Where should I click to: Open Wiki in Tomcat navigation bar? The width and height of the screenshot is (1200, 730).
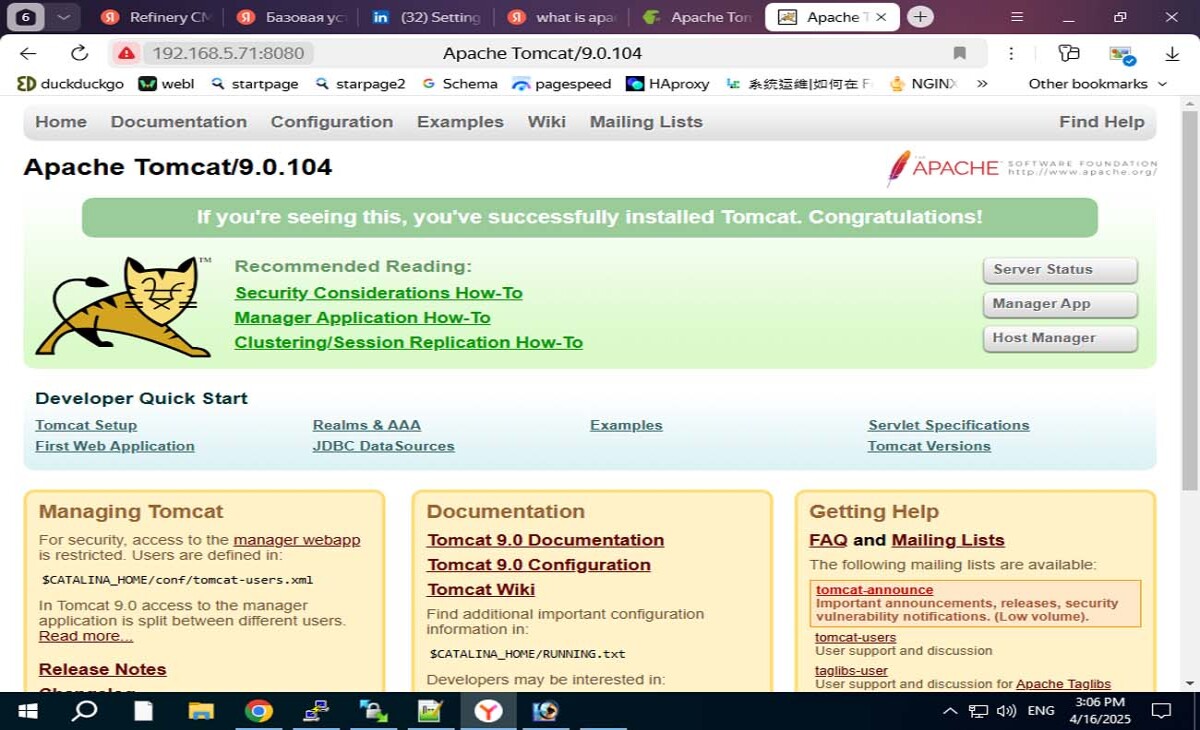click(x=547, y=122)
